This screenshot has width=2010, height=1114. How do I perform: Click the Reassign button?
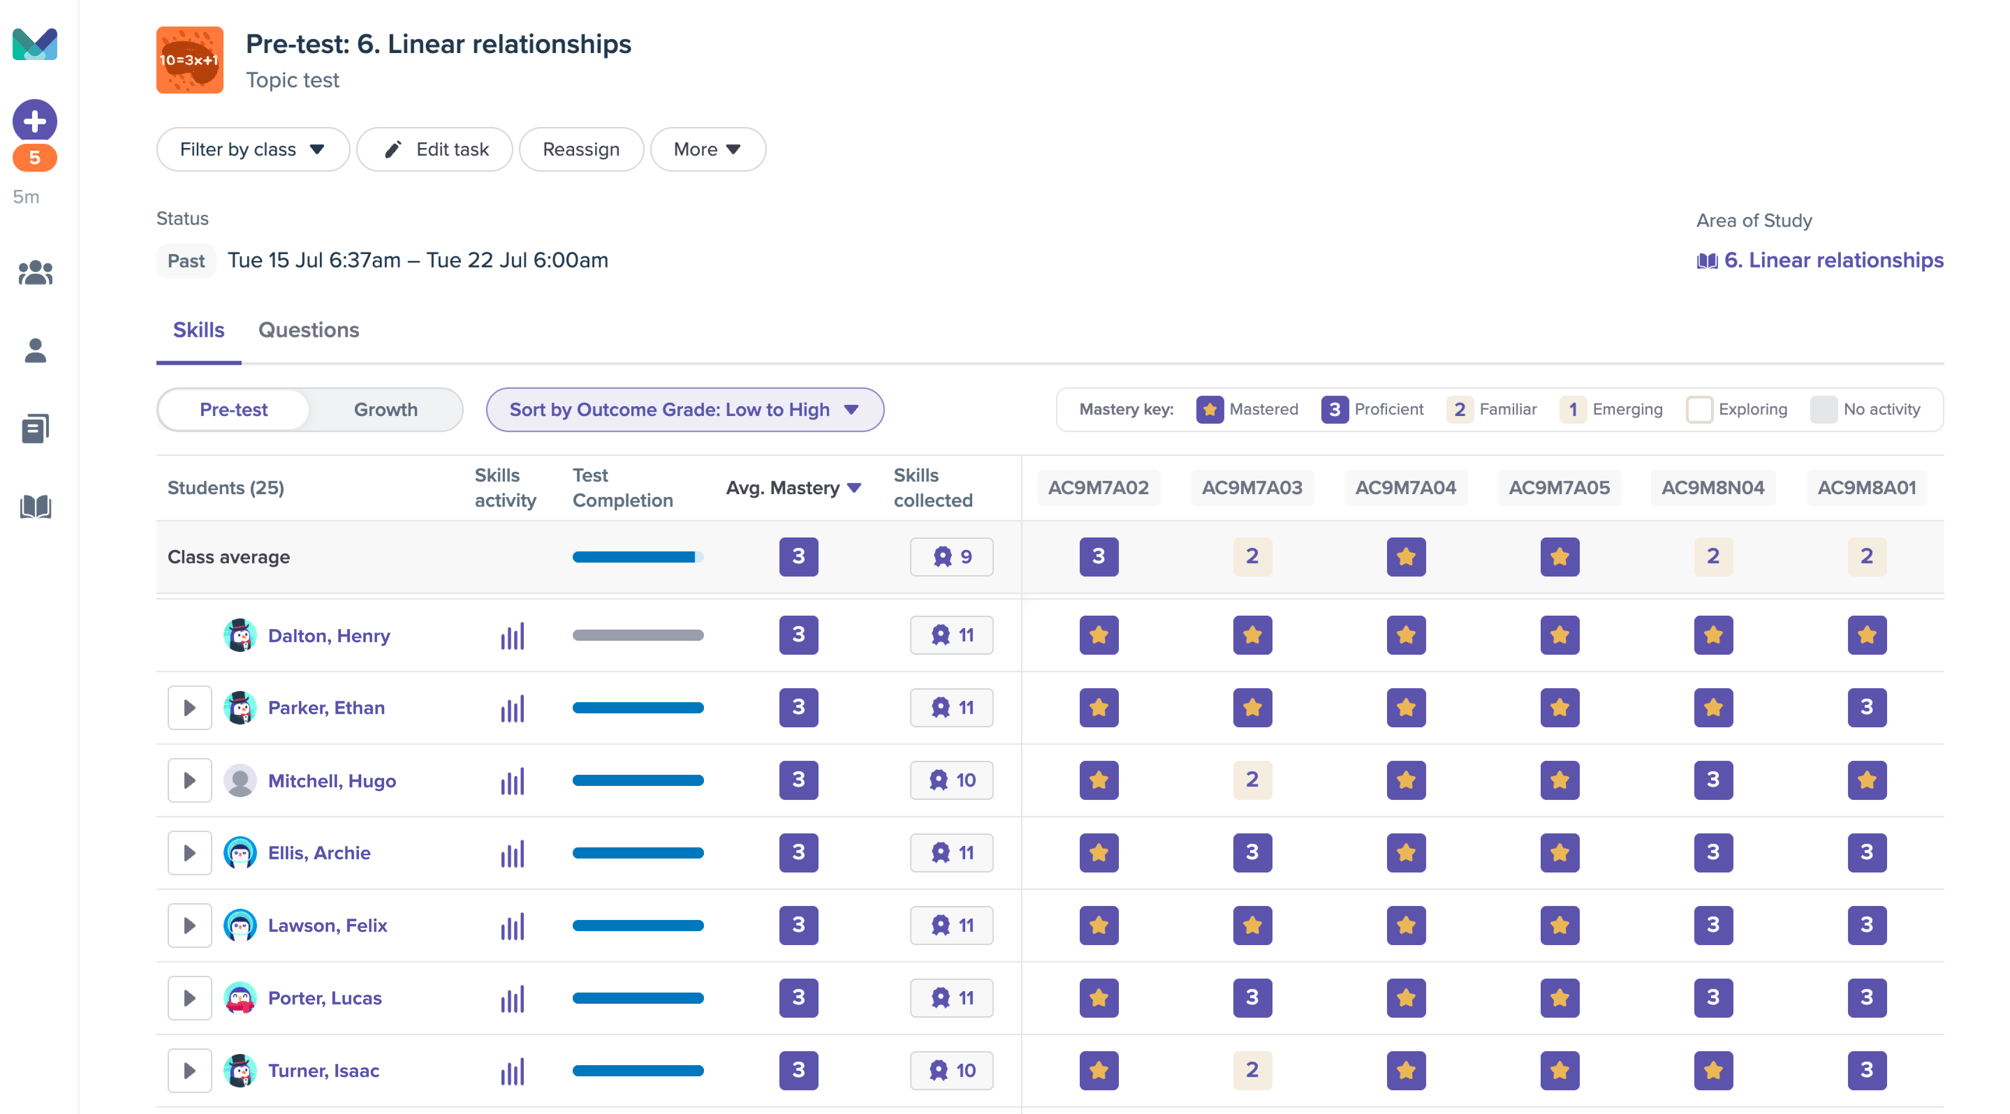[581, 149]
